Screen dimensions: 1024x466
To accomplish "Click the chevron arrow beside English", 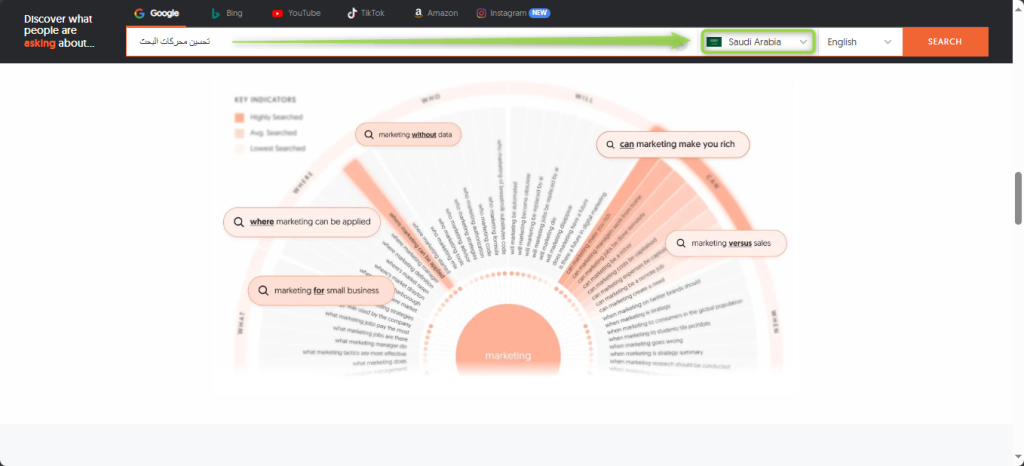I will 888,42.
